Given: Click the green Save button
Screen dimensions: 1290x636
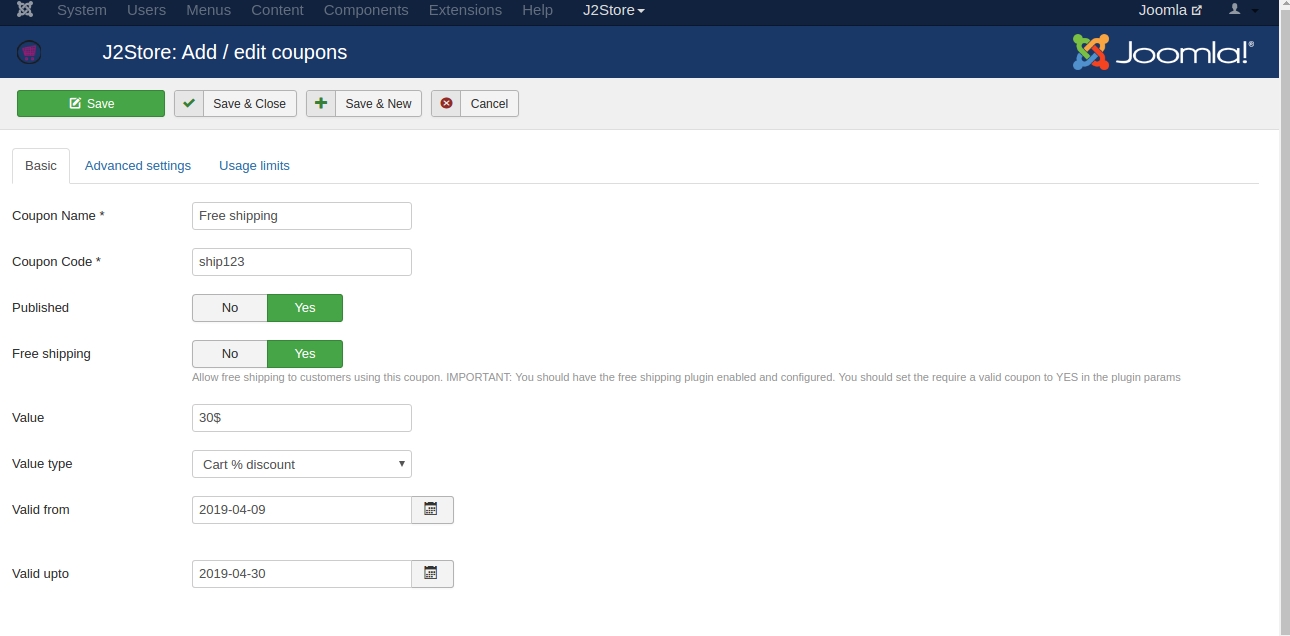Looking at the screenshot, I should tap(91, 104).
